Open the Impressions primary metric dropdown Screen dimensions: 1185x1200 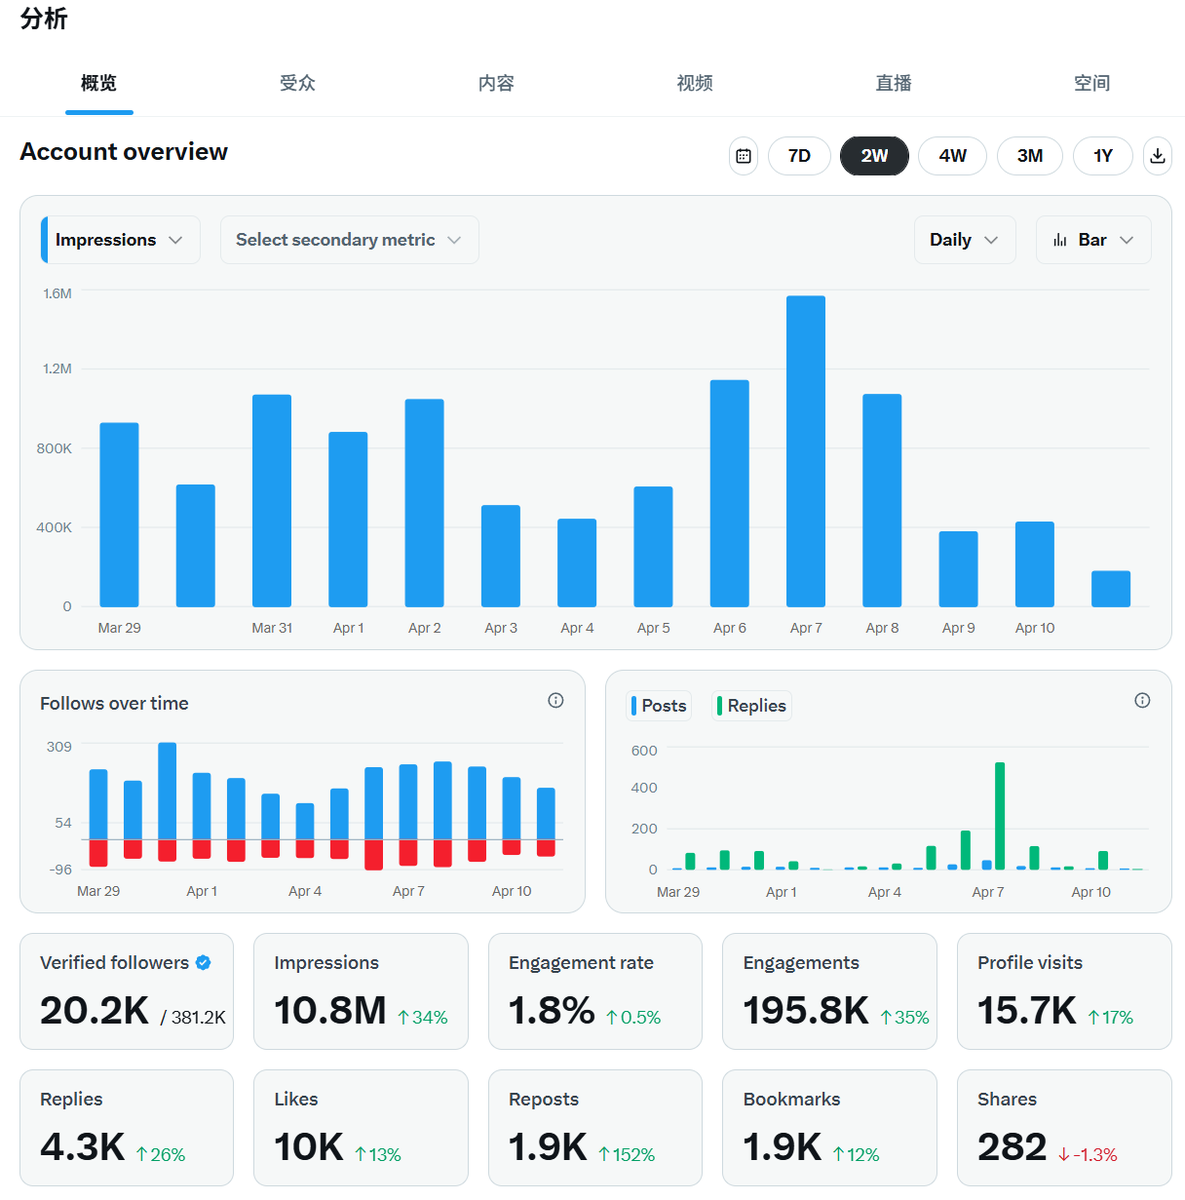click(x=120, y=240)
